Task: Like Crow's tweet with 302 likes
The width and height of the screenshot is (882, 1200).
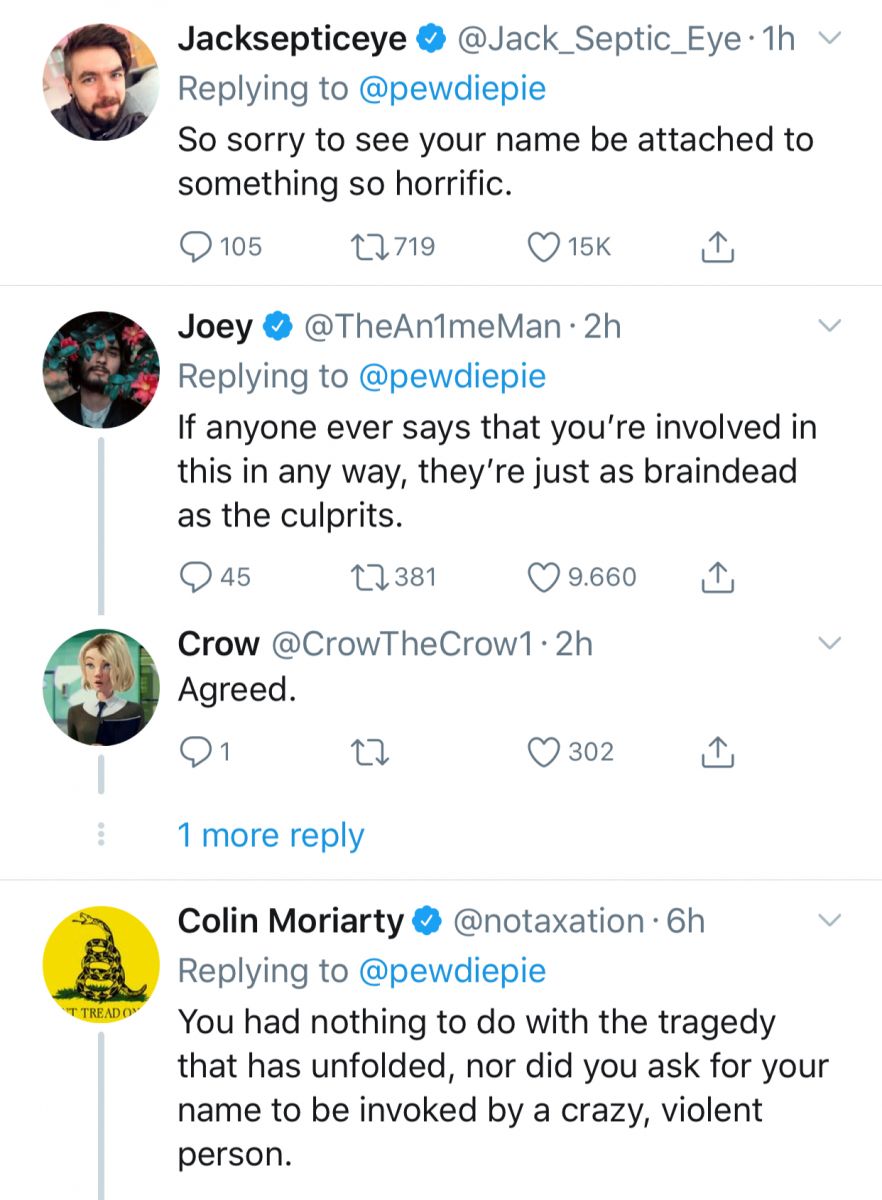Action: (x=542, y=752)
